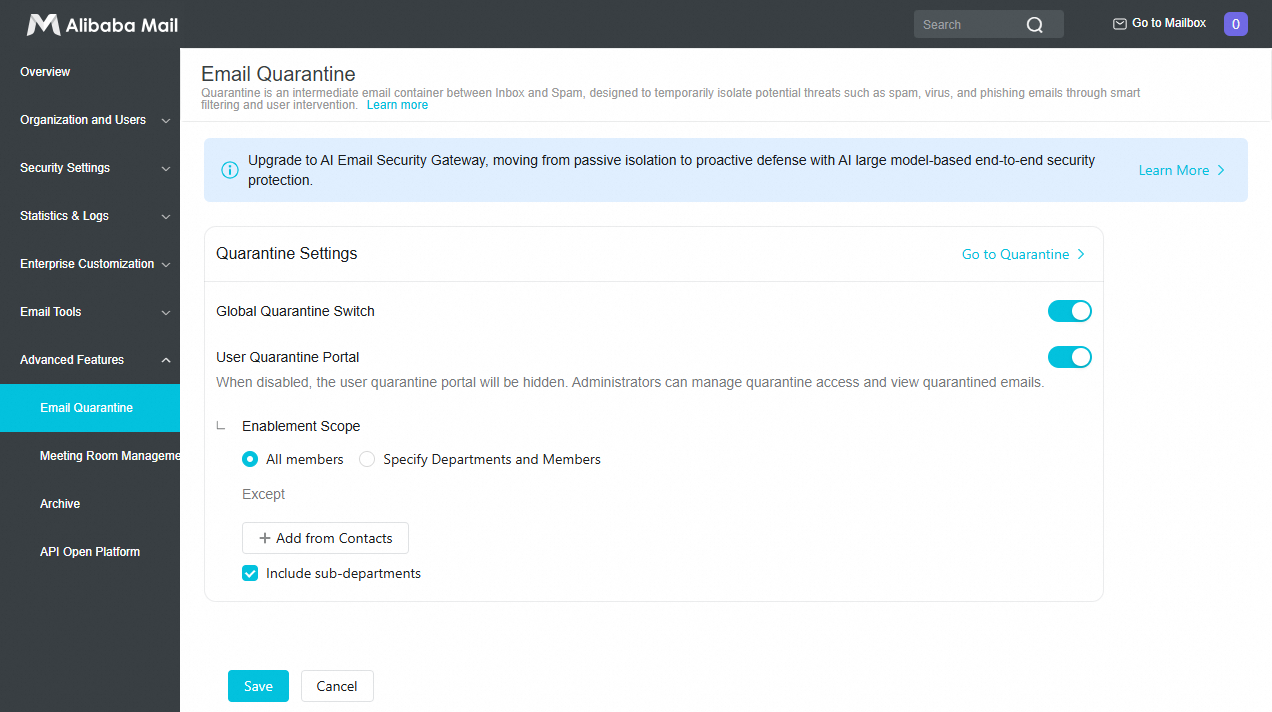Focus the Search input field
The width and height of the screenshot is (1272, 712).
970,25
